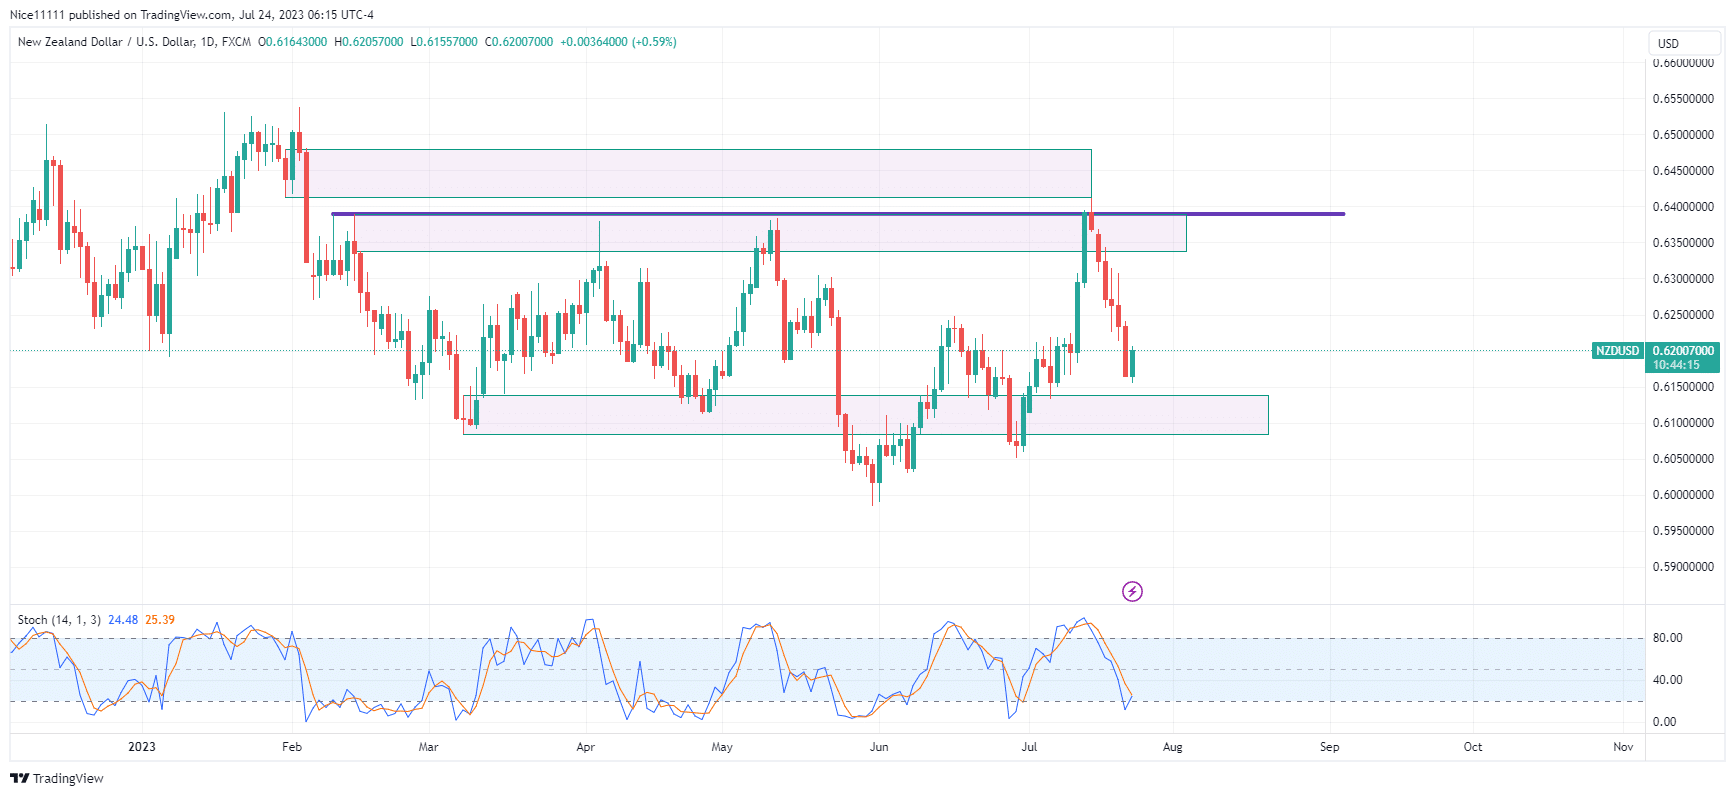
Task: Select the lower demand zone rectangle
Action: point(866,415)
